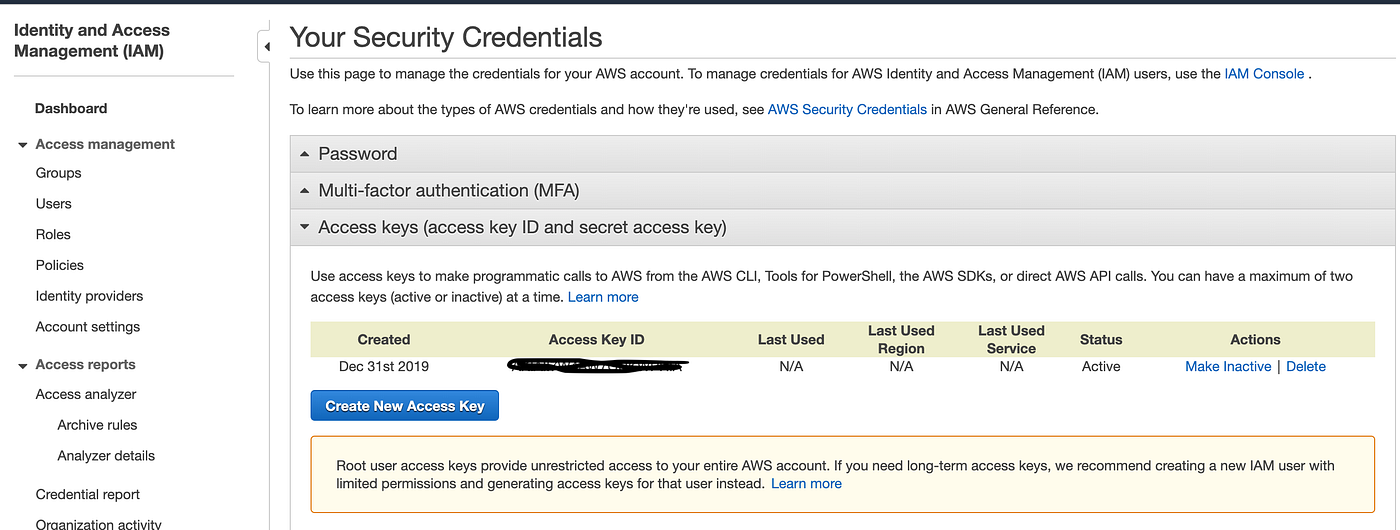Go to Groups in sidebar
1400x530 pixels.
pyautogui.click(x=59, y=173)
